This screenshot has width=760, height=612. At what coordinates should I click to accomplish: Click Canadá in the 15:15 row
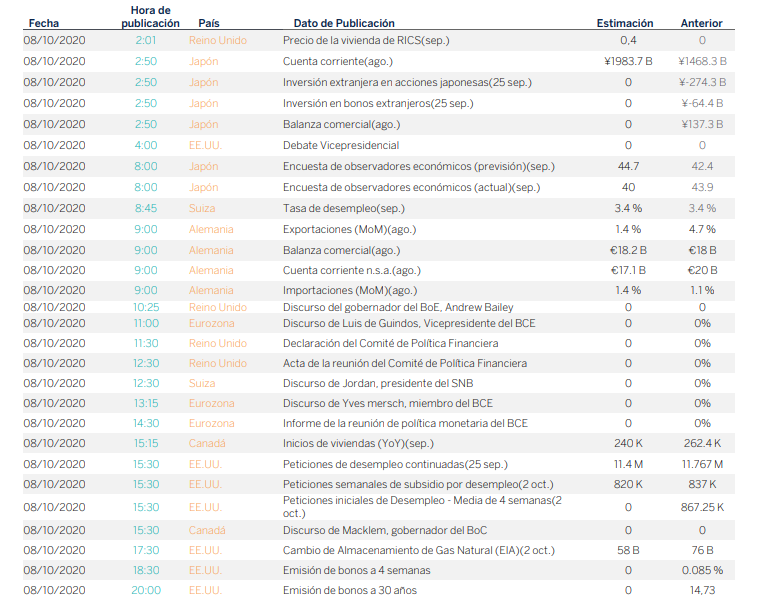click(207, 443)
